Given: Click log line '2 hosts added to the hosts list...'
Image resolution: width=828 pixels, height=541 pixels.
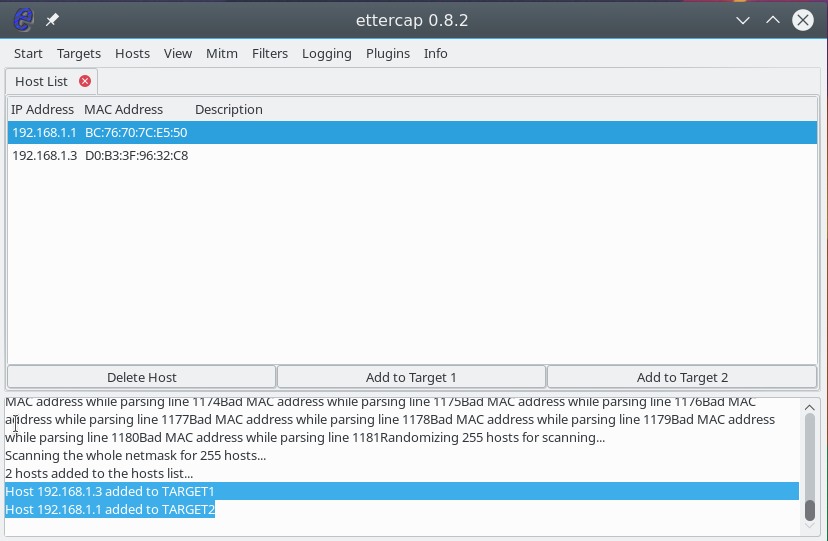Looking at the screenshot, I should click(99, 473).
